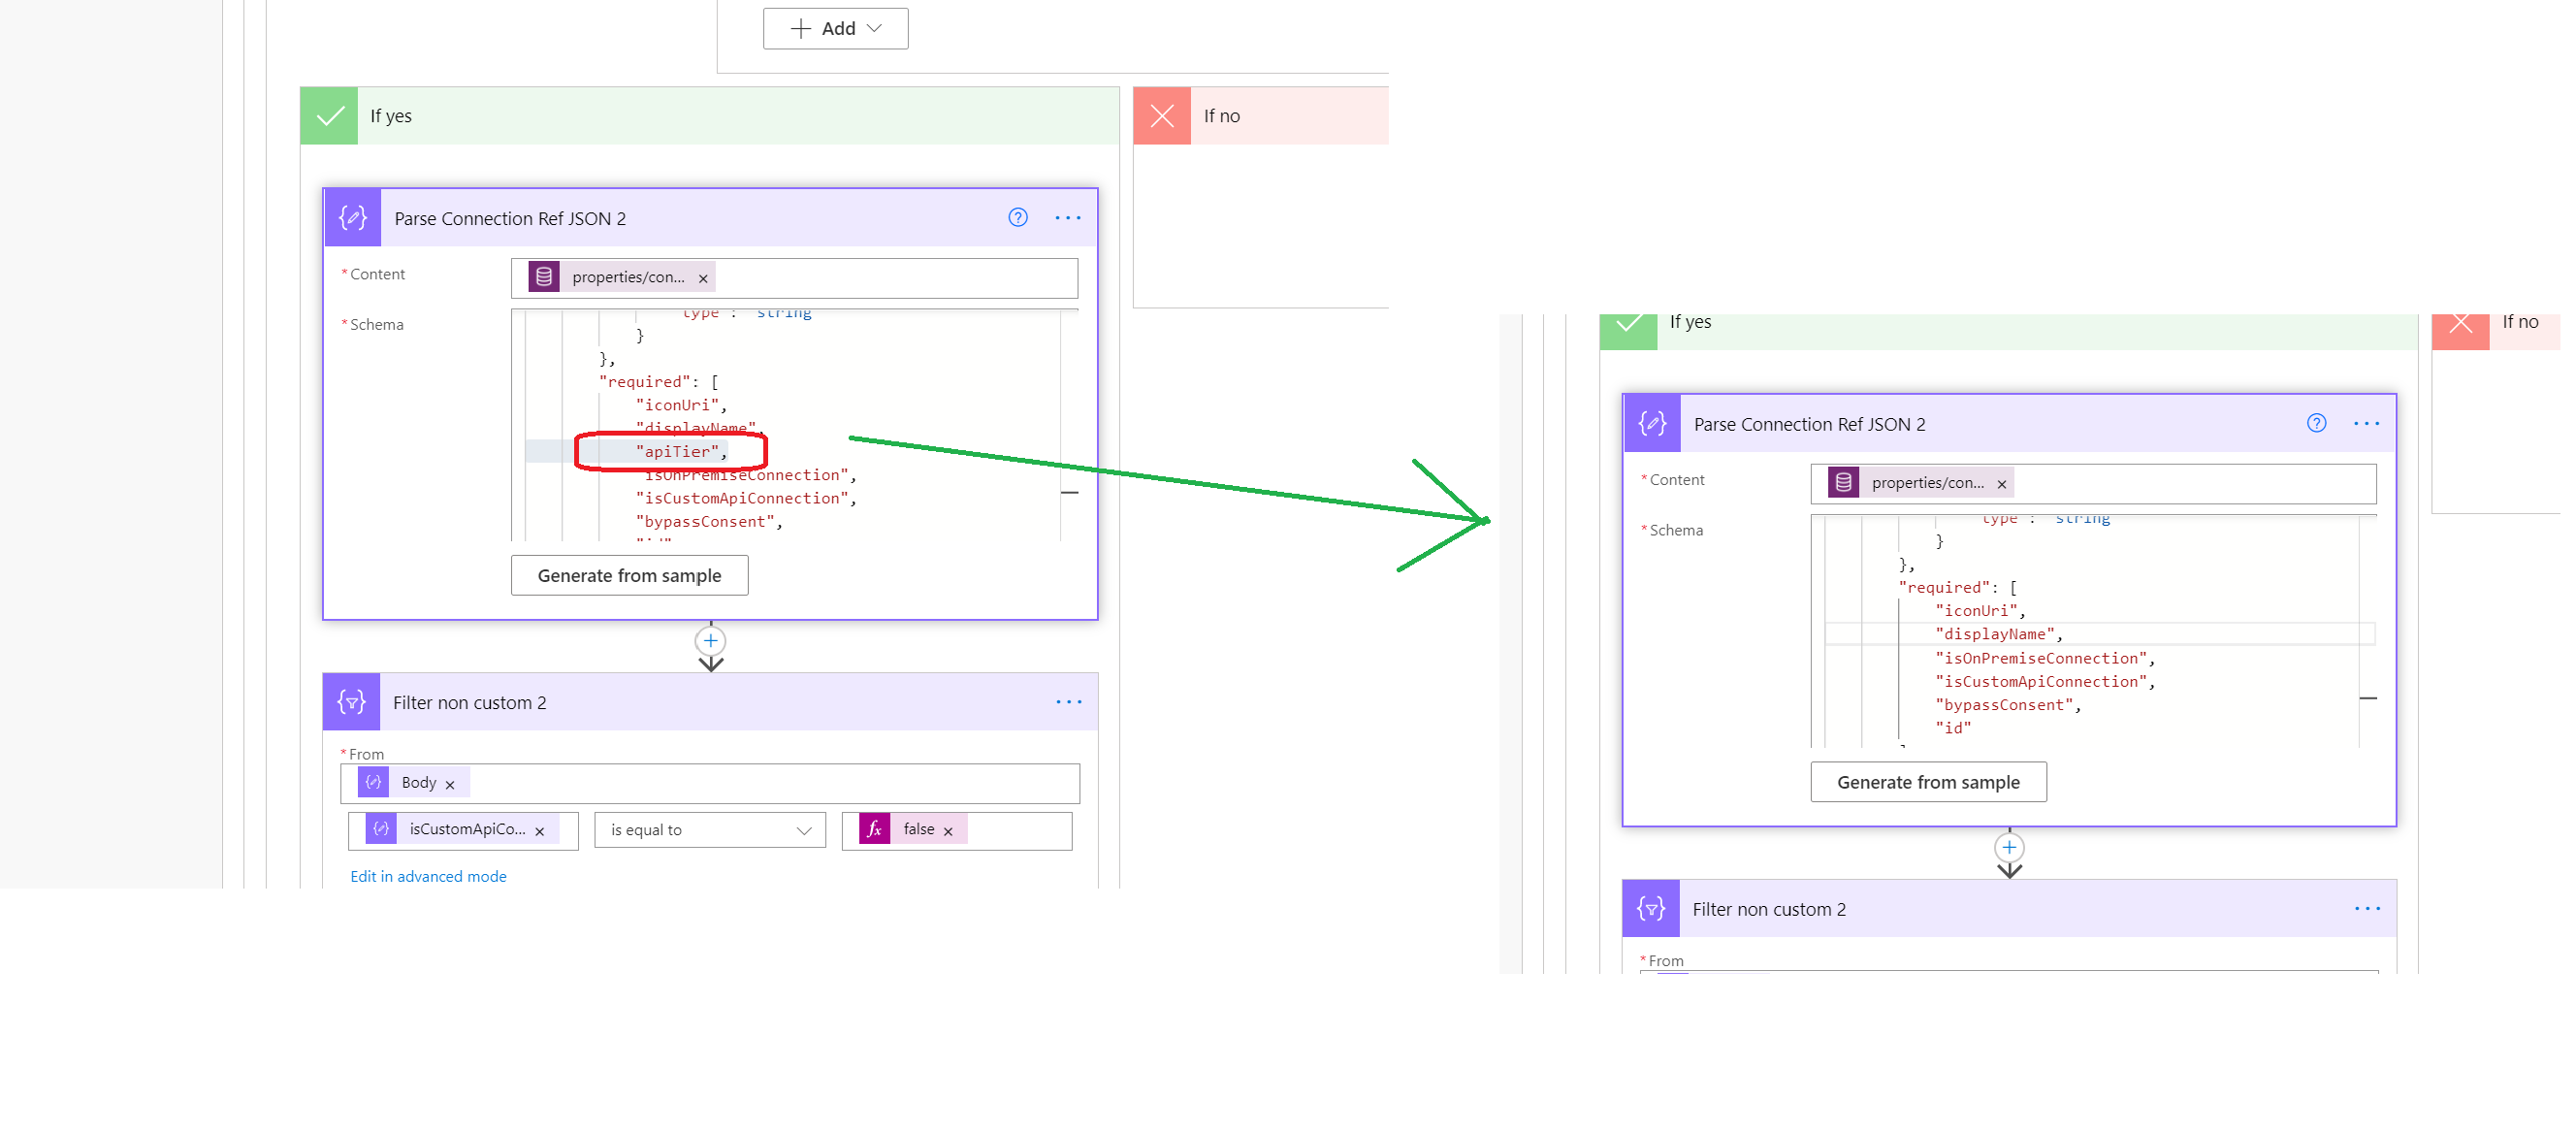Open Edit in advanced mode

[428, 876]
